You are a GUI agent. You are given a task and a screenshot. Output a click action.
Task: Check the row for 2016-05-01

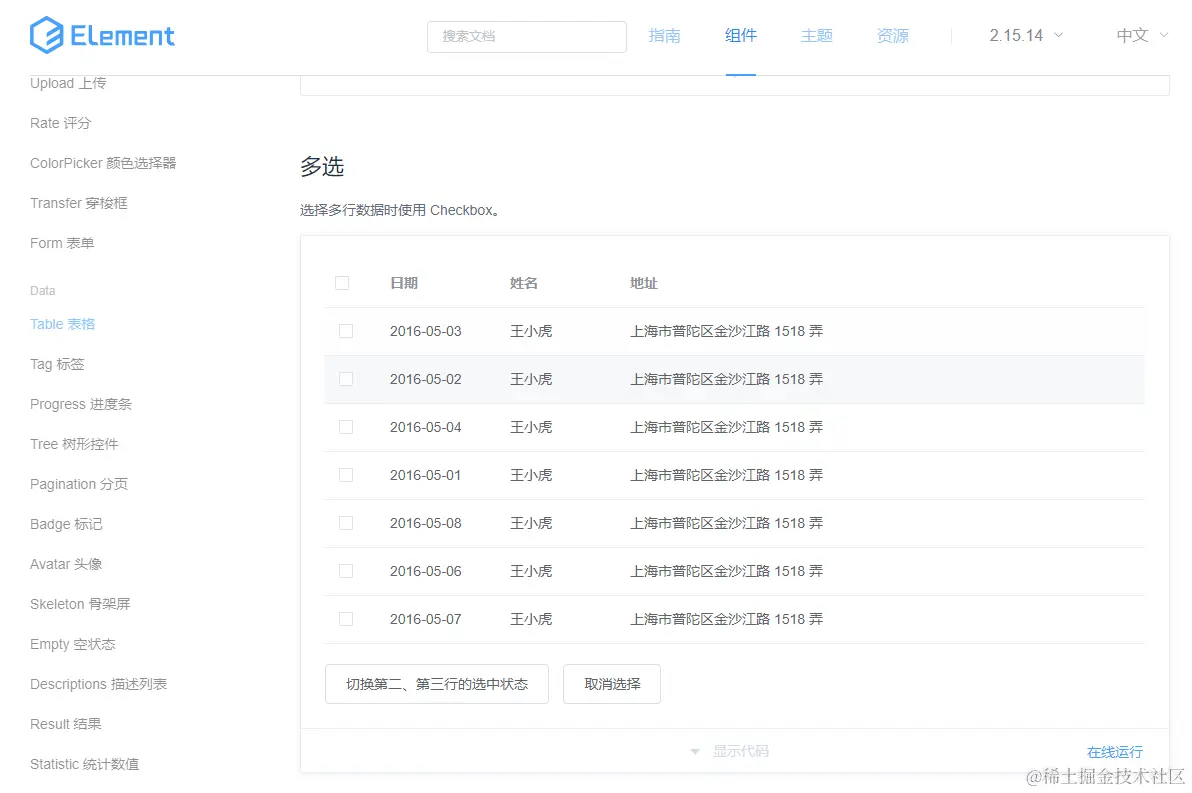click(x=346, y=474)
